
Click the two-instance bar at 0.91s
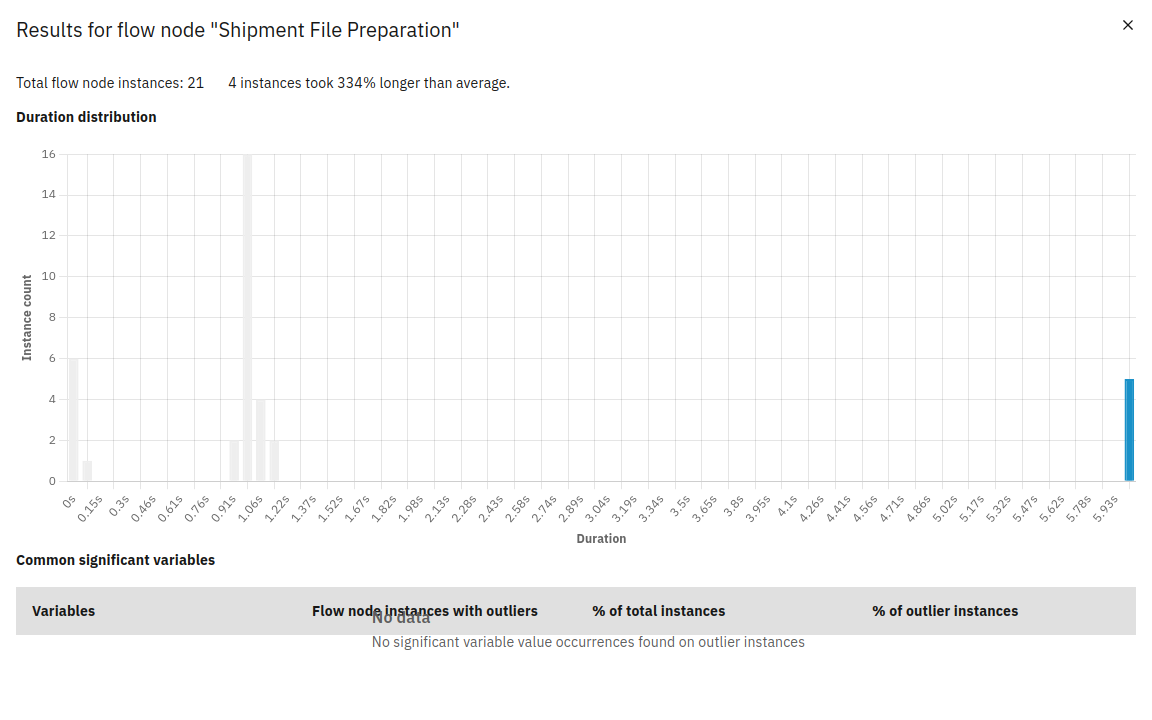pyautogui.click(x=234, y=461)
